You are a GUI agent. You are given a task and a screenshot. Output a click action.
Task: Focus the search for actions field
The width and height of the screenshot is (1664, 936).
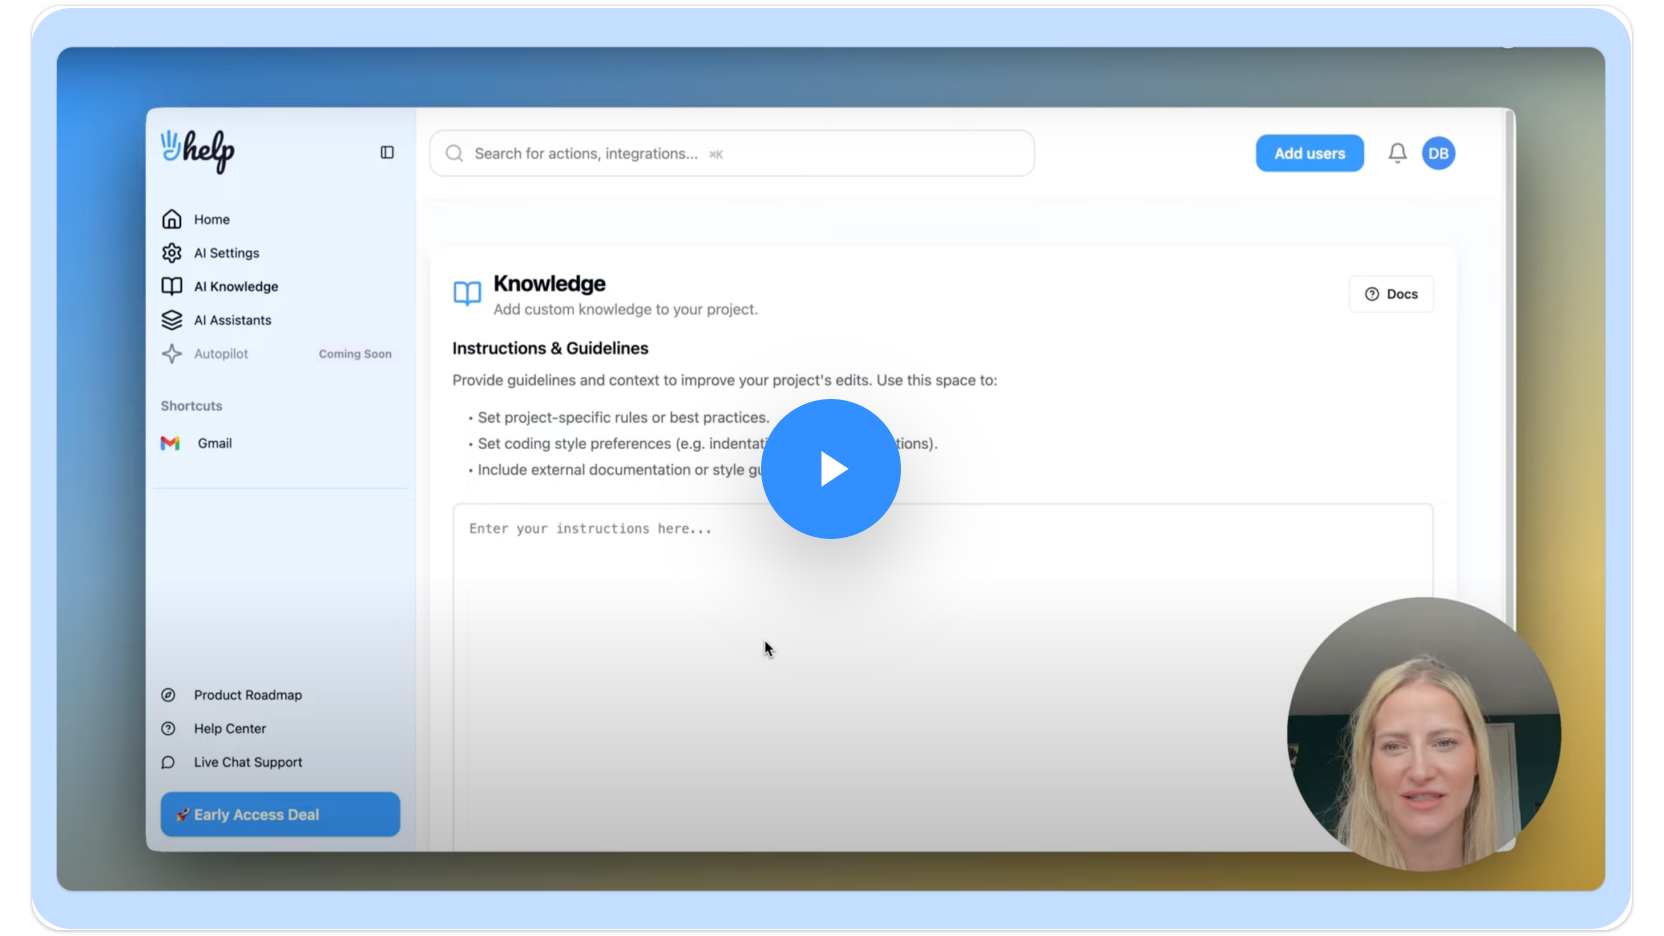point(732,153)
